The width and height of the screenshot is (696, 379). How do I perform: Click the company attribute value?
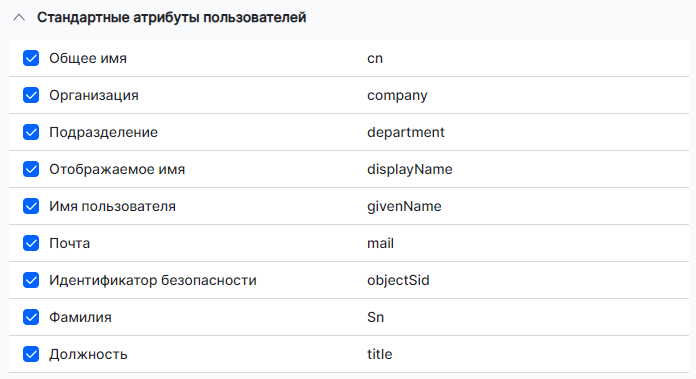[397, 96]
